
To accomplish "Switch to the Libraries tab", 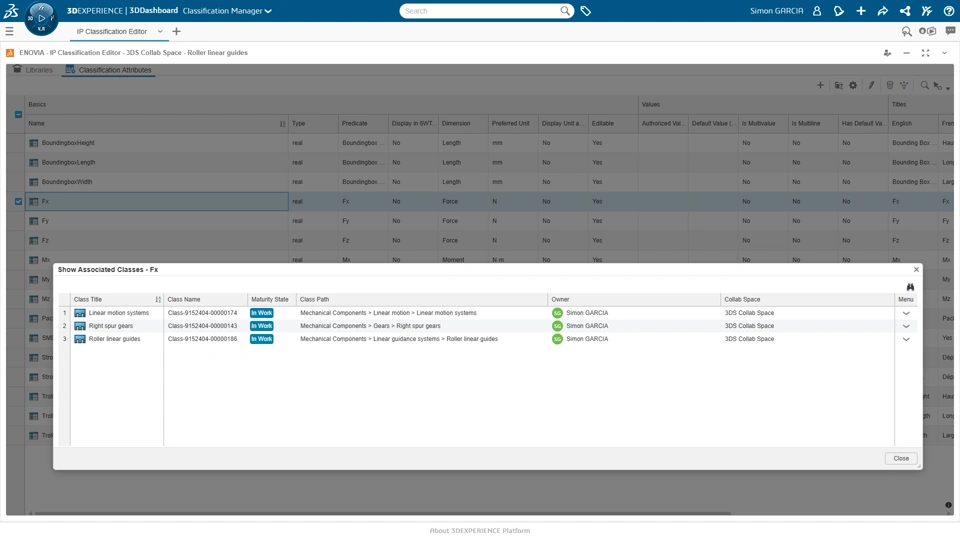I will [x=33, y=70].
